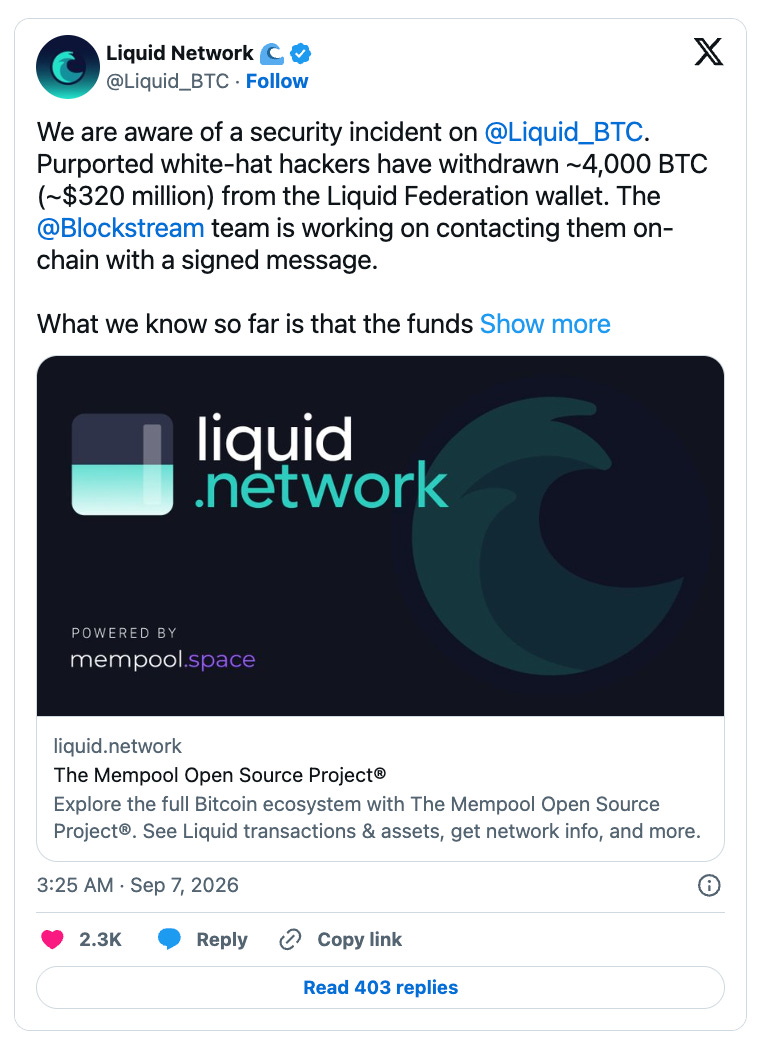Click the wave emoji beside account name
762x1044 pixels.
(272, 53)
